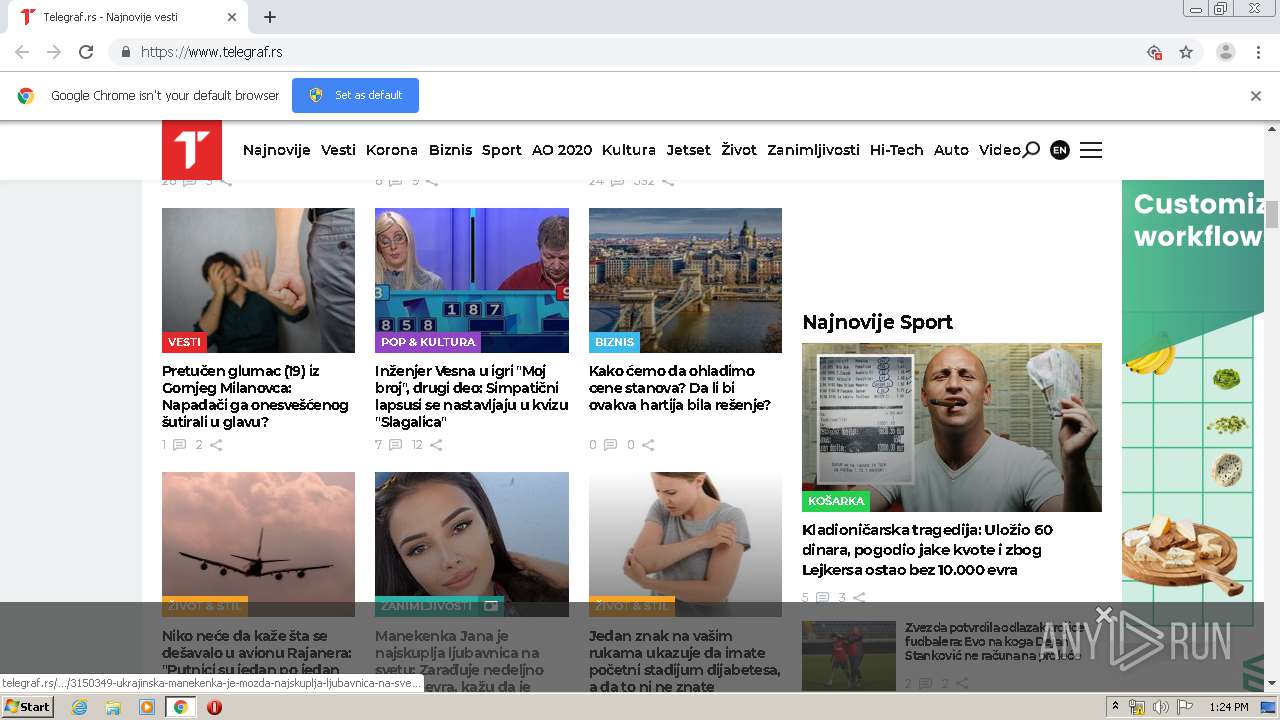Open the Život menu item
The image size is (1280, 720).
pos(739,150)
